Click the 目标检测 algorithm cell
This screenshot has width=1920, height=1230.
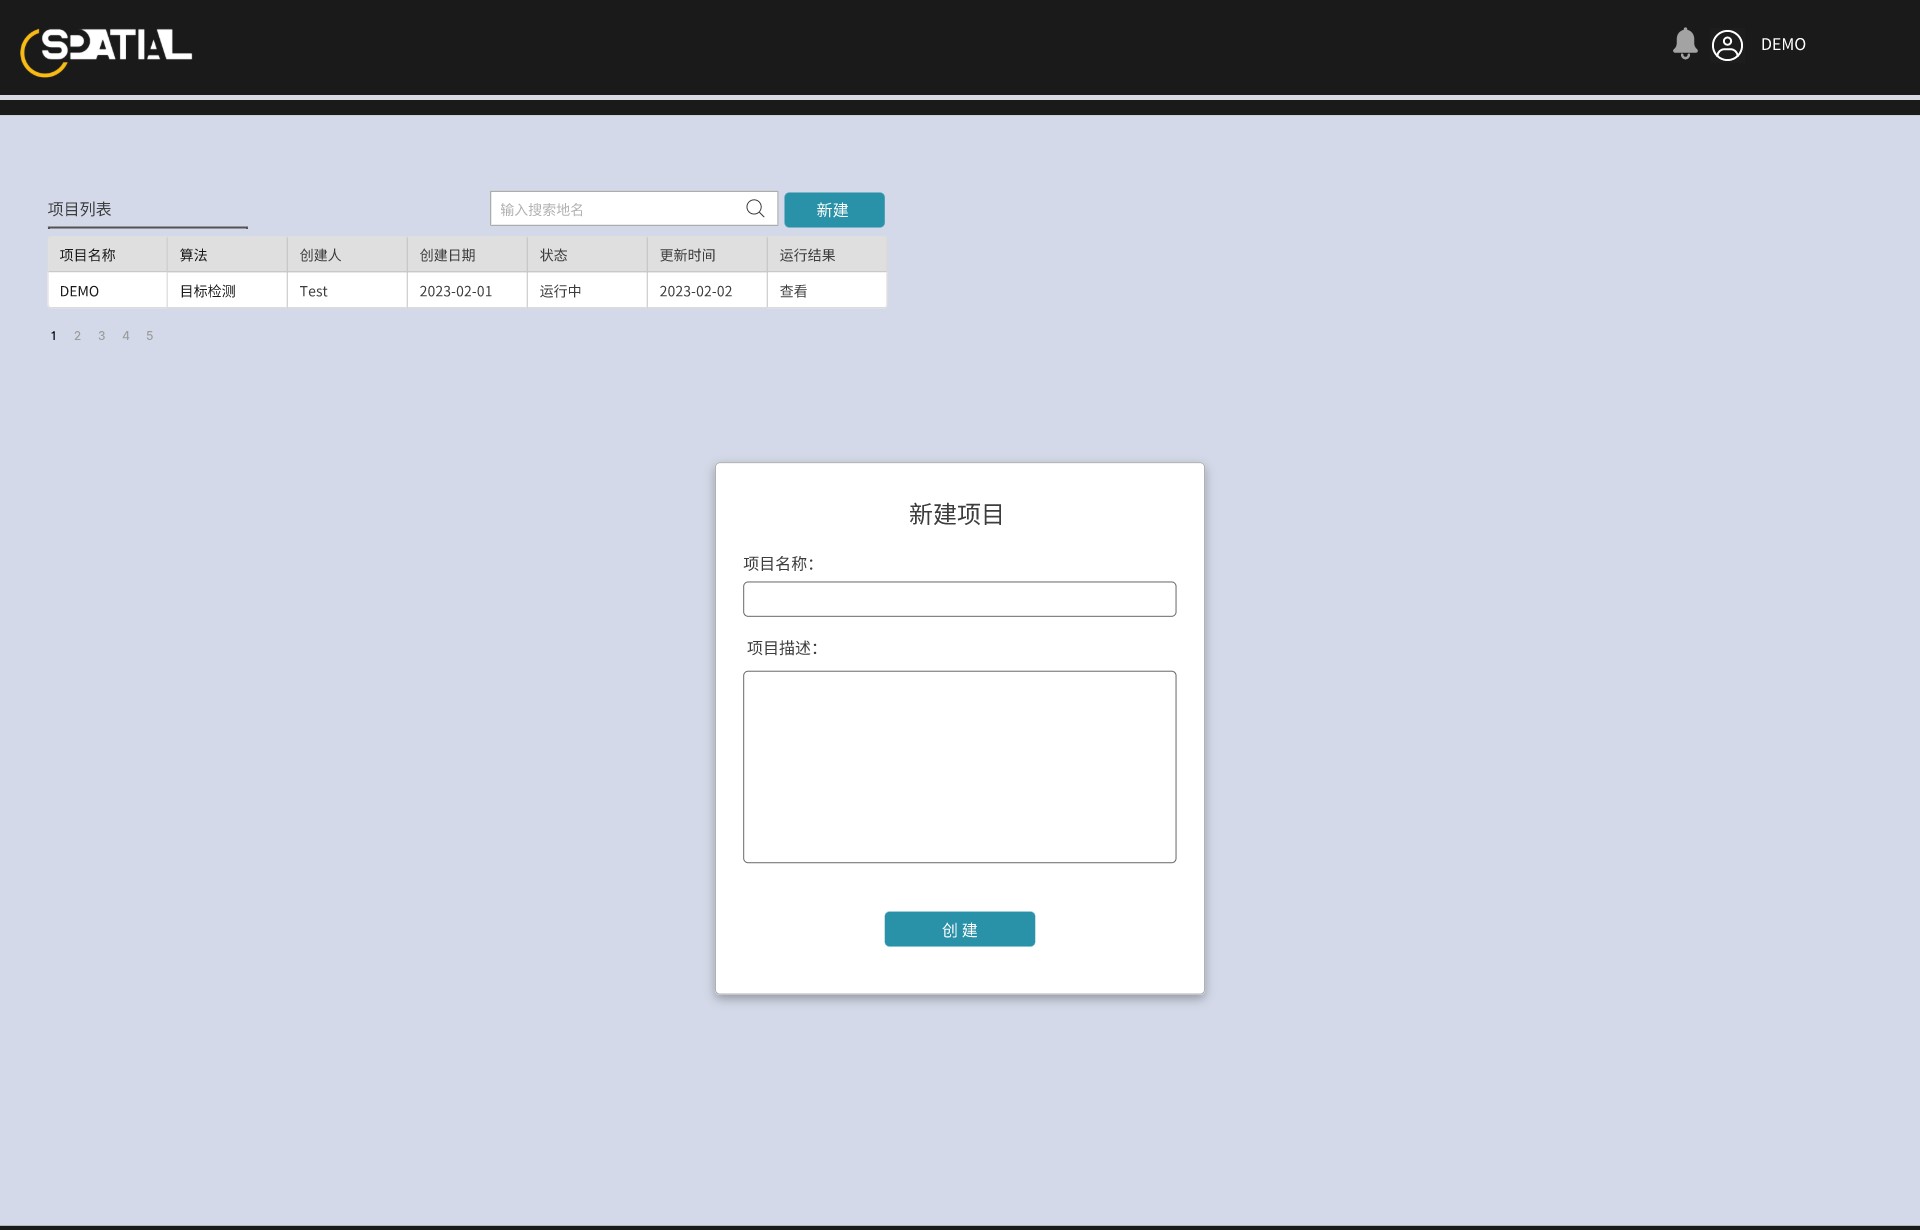(x=227, y=291)
